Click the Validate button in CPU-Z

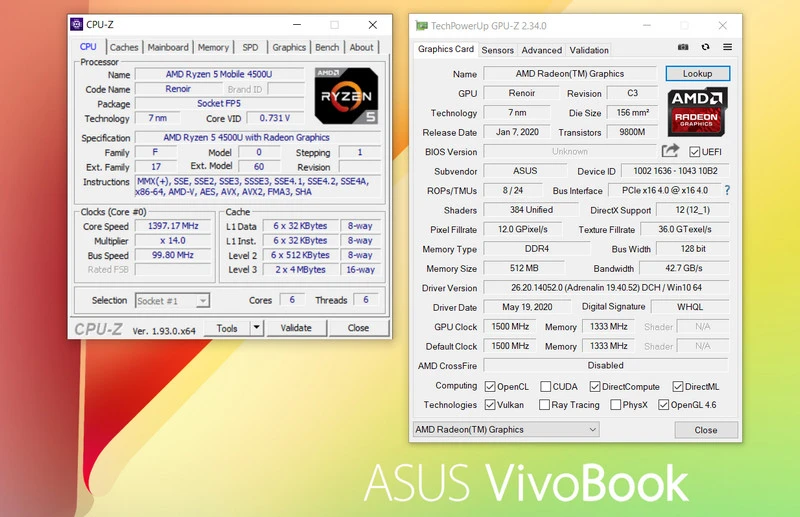tap(296, 328)
